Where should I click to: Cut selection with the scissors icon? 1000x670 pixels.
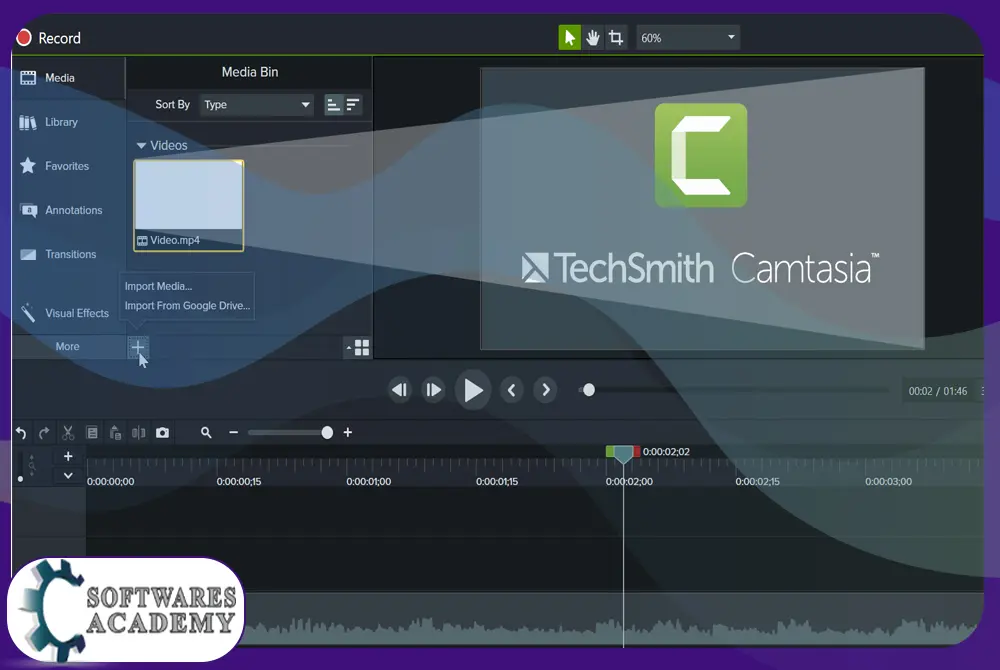coord(68,433)
